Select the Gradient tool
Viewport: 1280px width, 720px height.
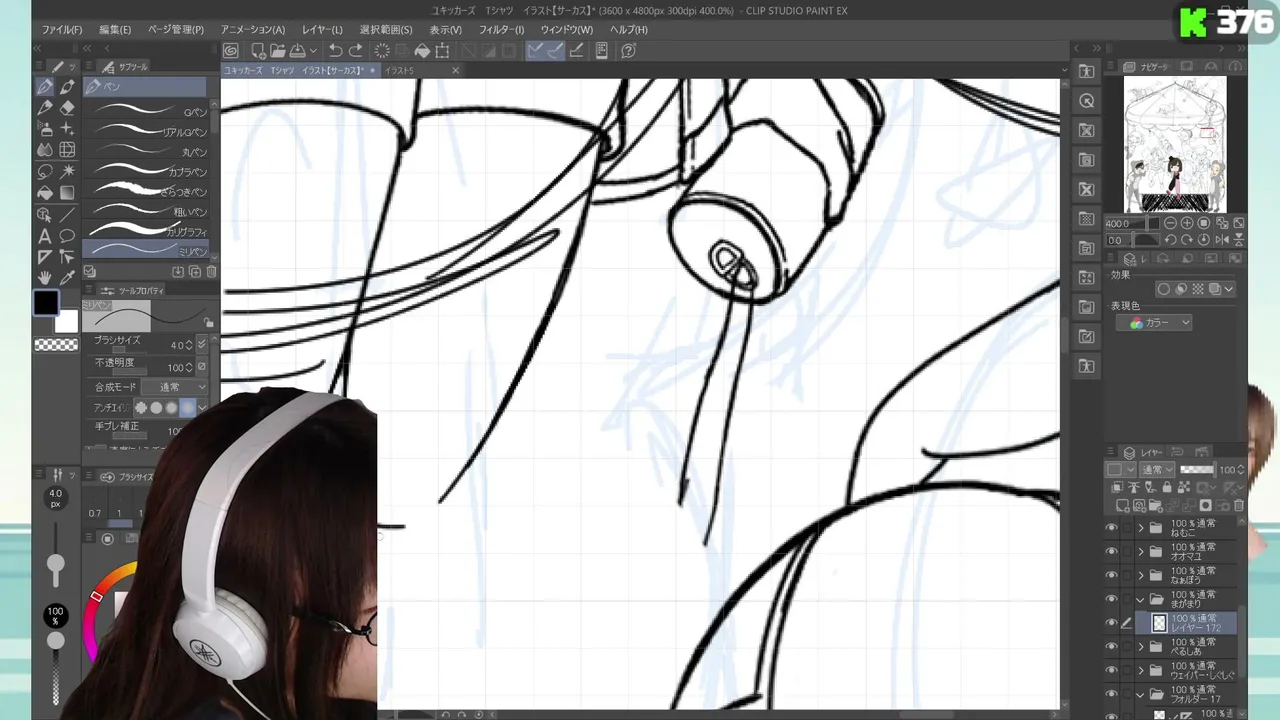click(x=67, y=192)
